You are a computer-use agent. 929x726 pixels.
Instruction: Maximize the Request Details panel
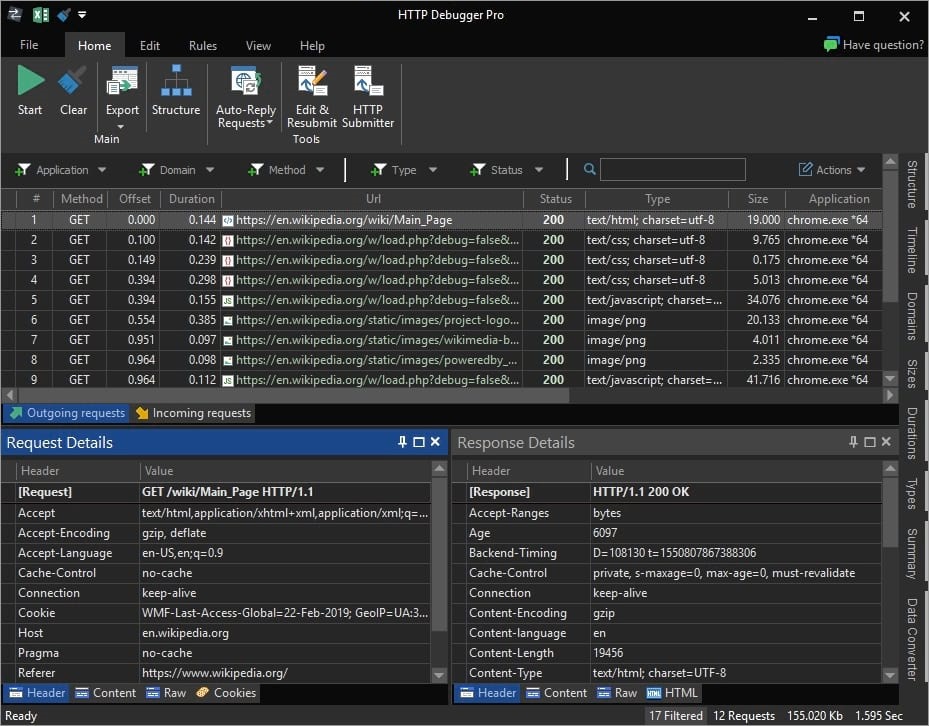pyautogui.click(x=419, y=442)
